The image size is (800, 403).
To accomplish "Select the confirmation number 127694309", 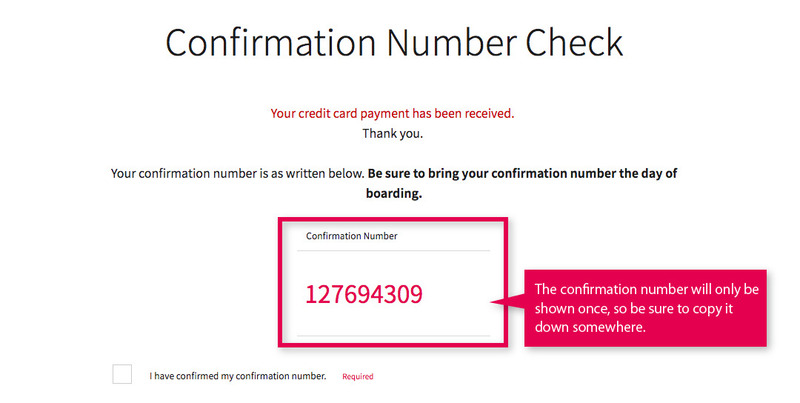I will (364, 294).
